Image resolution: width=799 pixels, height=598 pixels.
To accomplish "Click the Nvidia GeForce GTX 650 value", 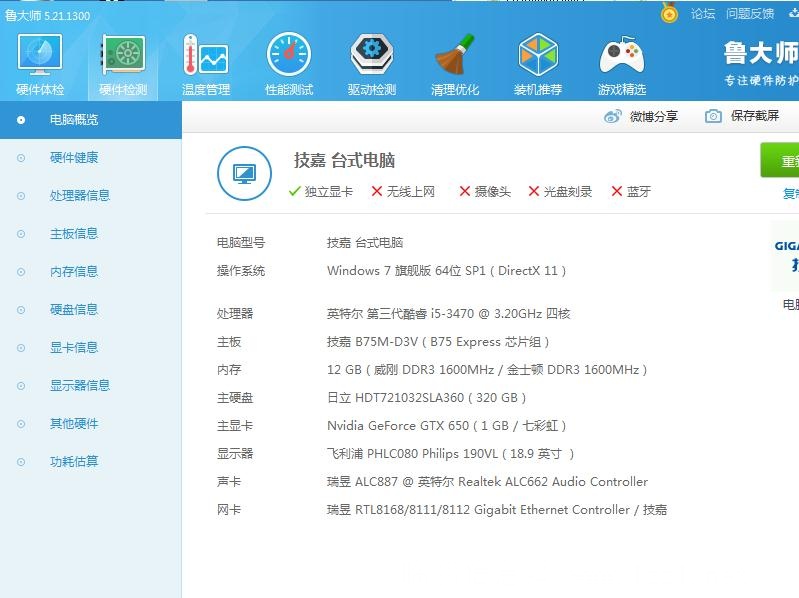I will [446, 425].
